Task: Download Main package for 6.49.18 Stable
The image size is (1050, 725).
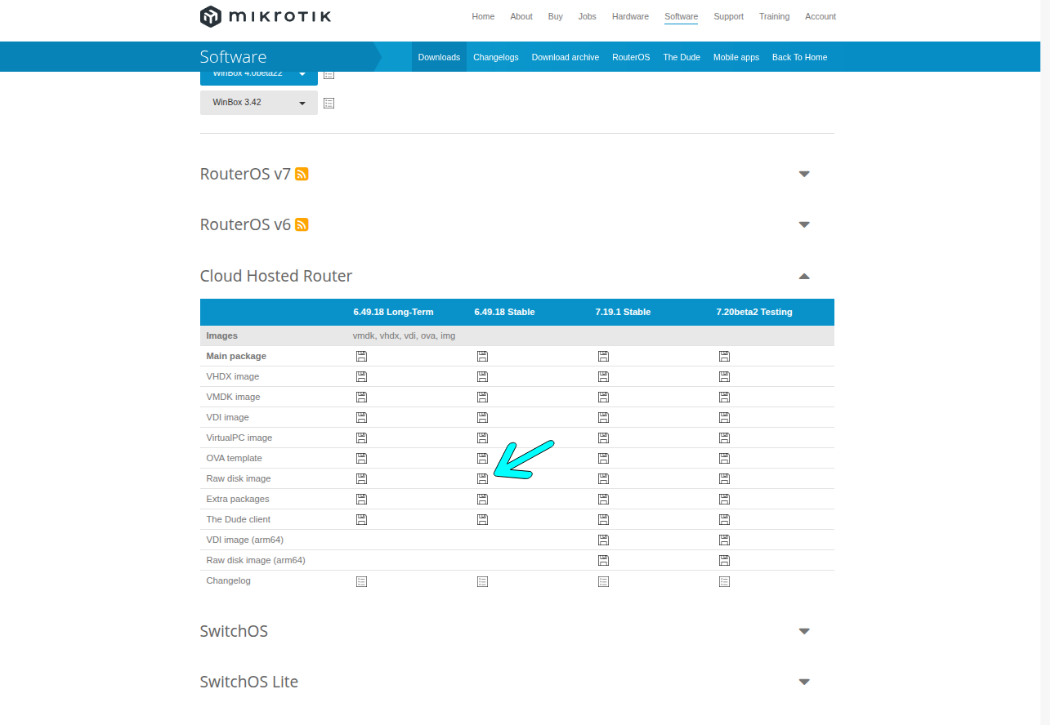Action: [482, 356]
